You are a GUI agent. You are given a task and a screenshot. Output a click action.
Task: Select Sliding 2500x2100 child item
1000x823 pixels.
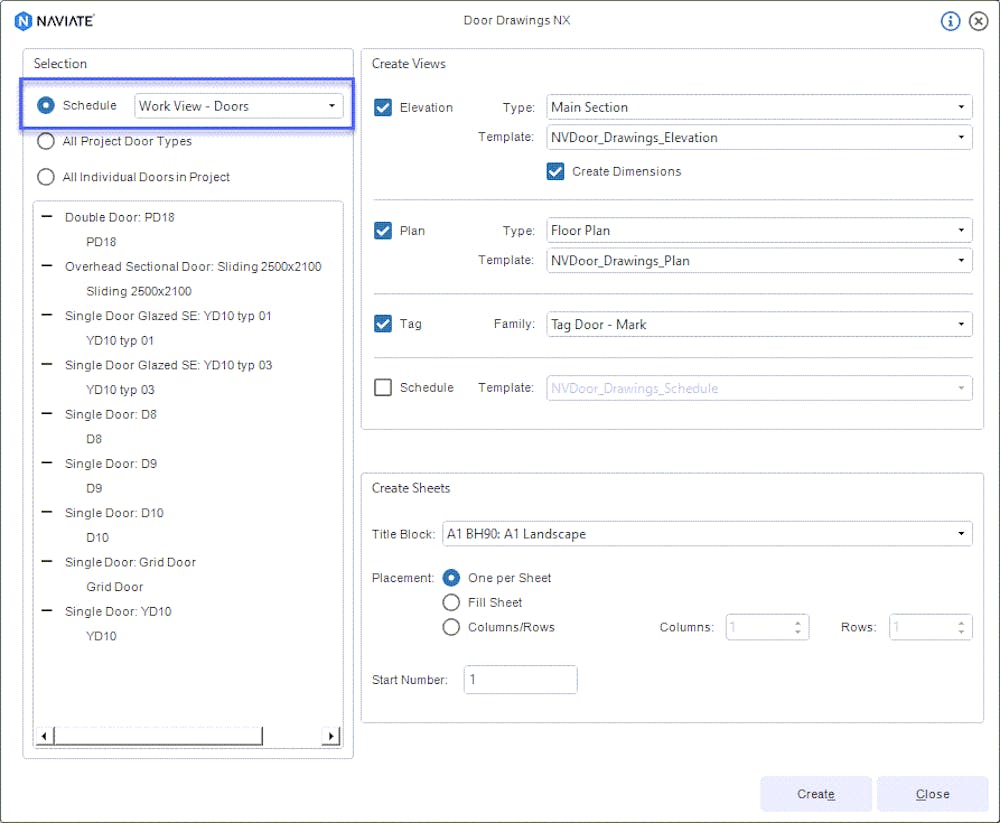(x=139, y=291)
